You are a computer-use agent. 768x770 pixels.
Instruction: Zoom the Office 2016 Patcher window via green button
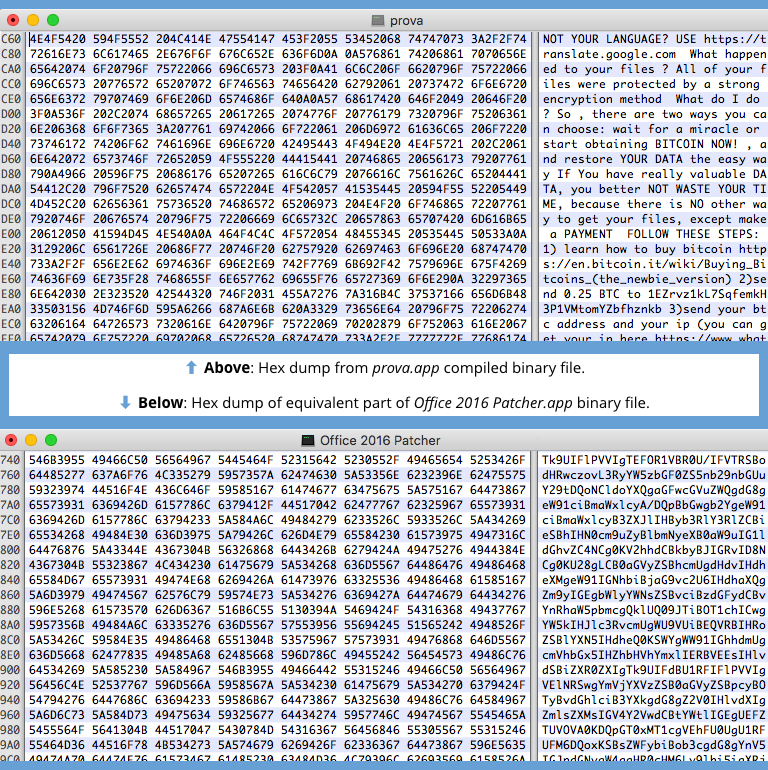pyautogui.click(x=51, y=440)
